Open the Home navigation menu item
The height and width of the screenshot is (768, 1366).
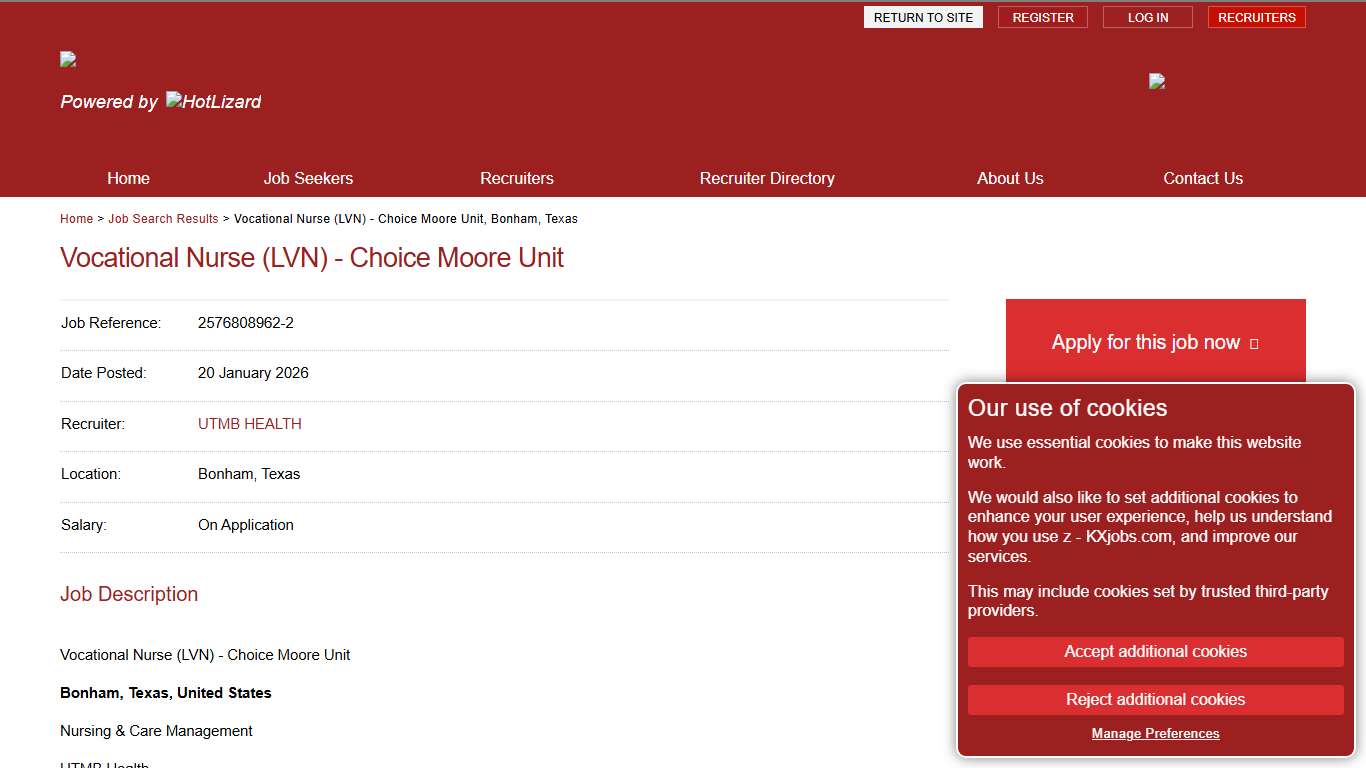click(128, 178)
